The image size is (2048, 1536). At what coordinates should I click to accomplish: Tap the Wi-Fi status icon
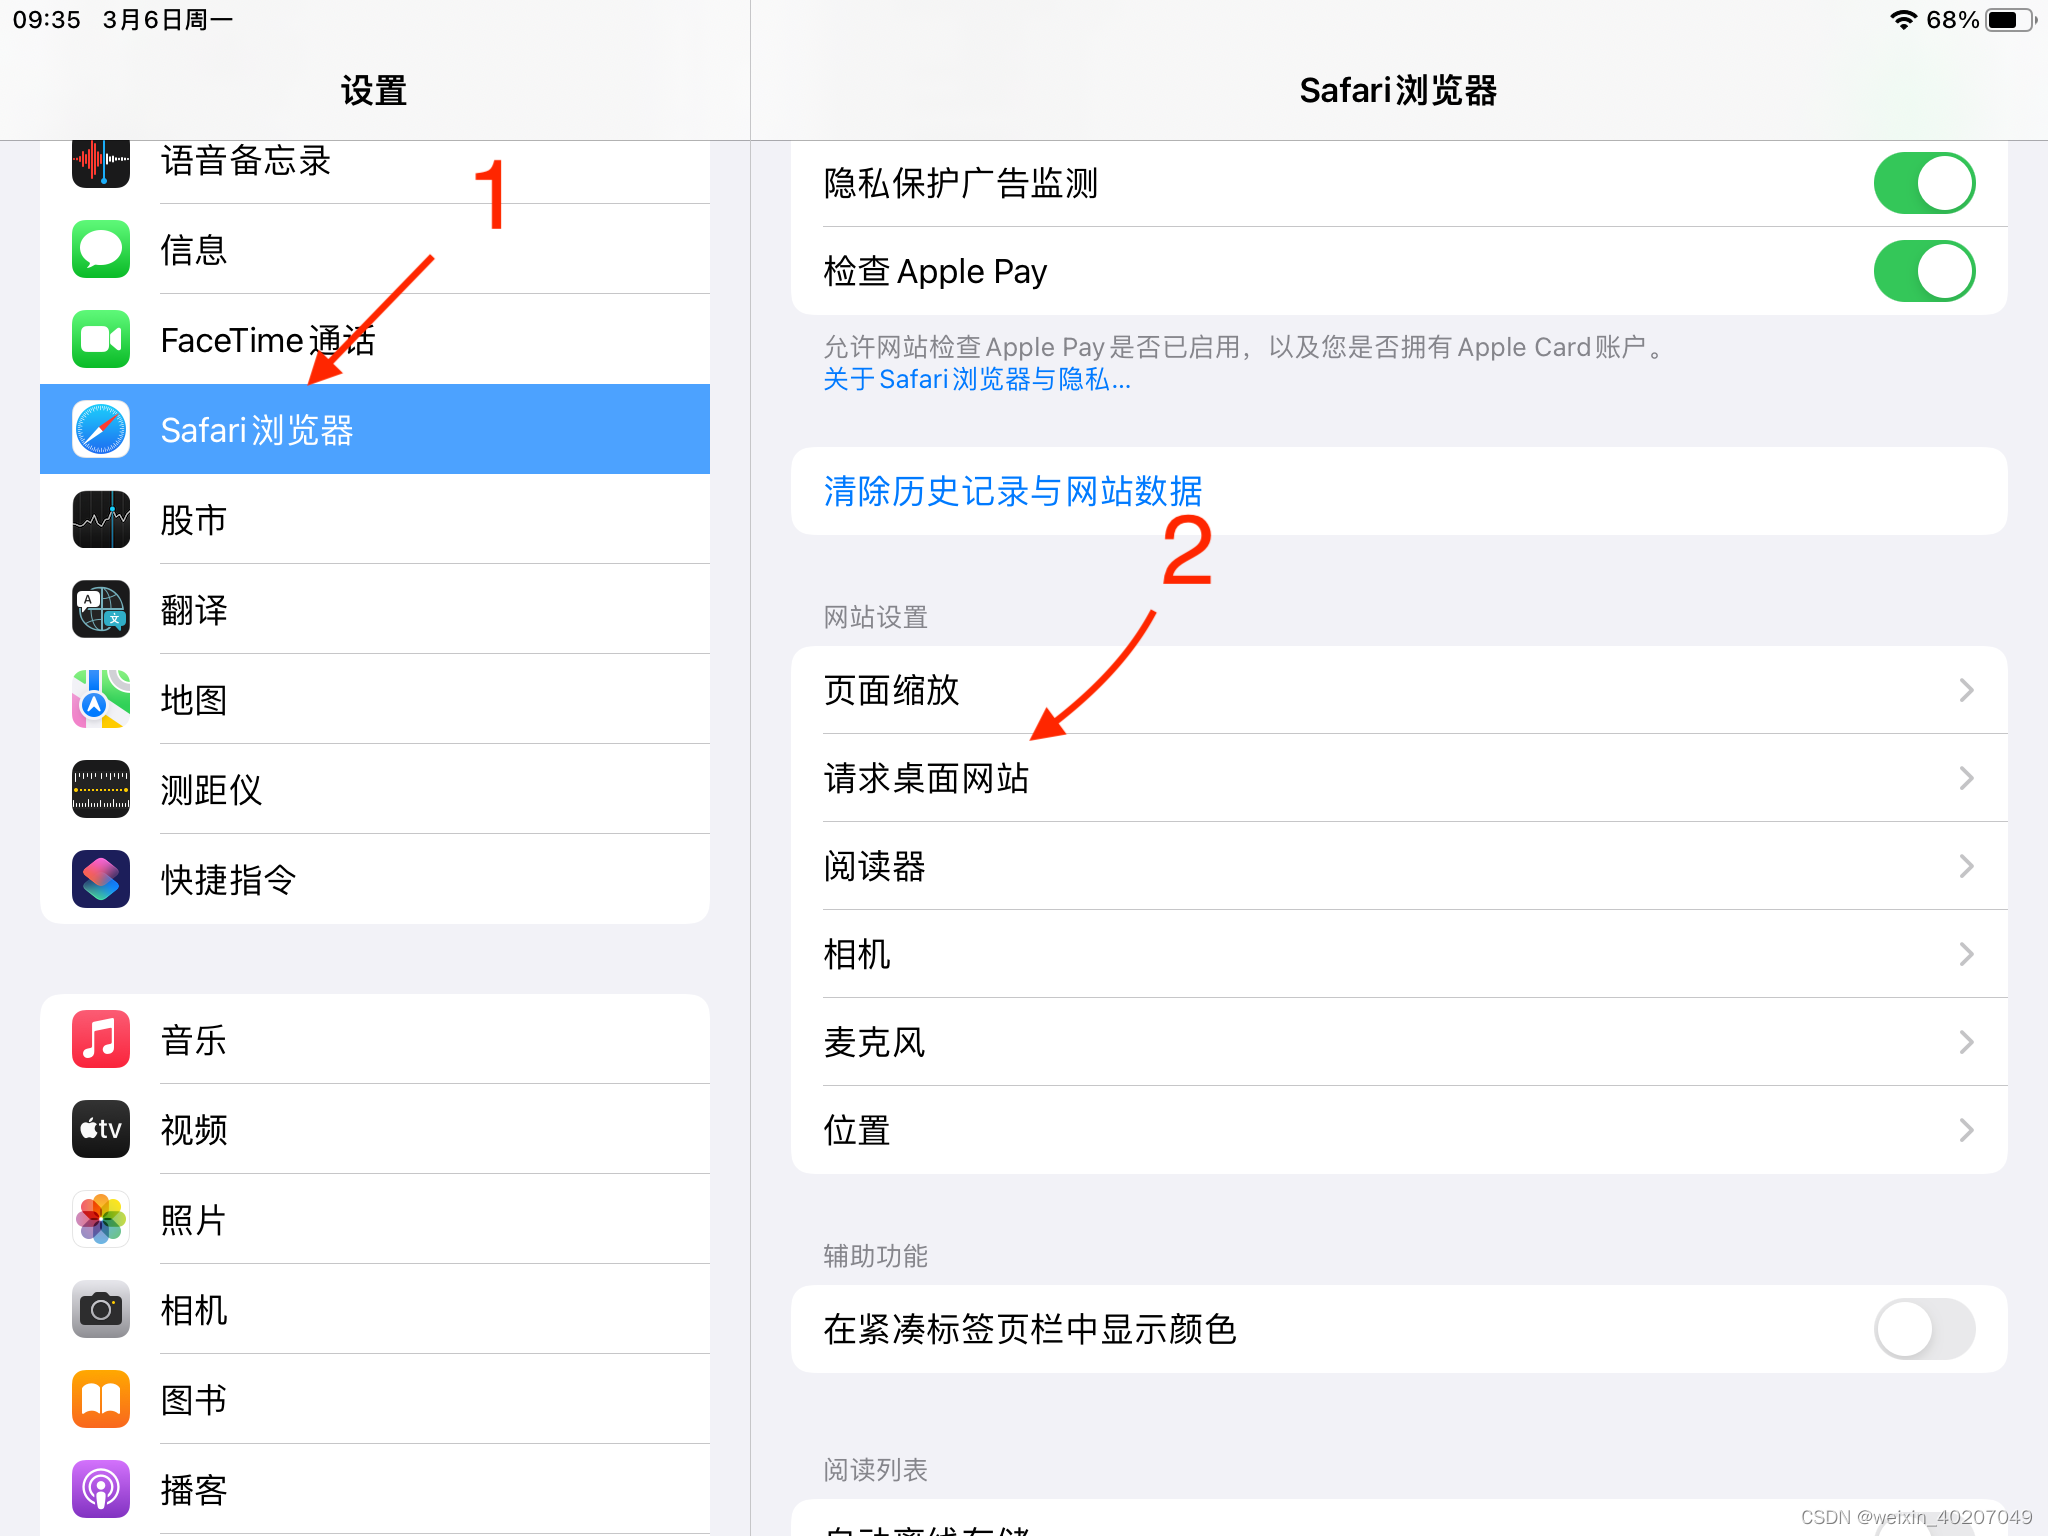(1903, 20)
